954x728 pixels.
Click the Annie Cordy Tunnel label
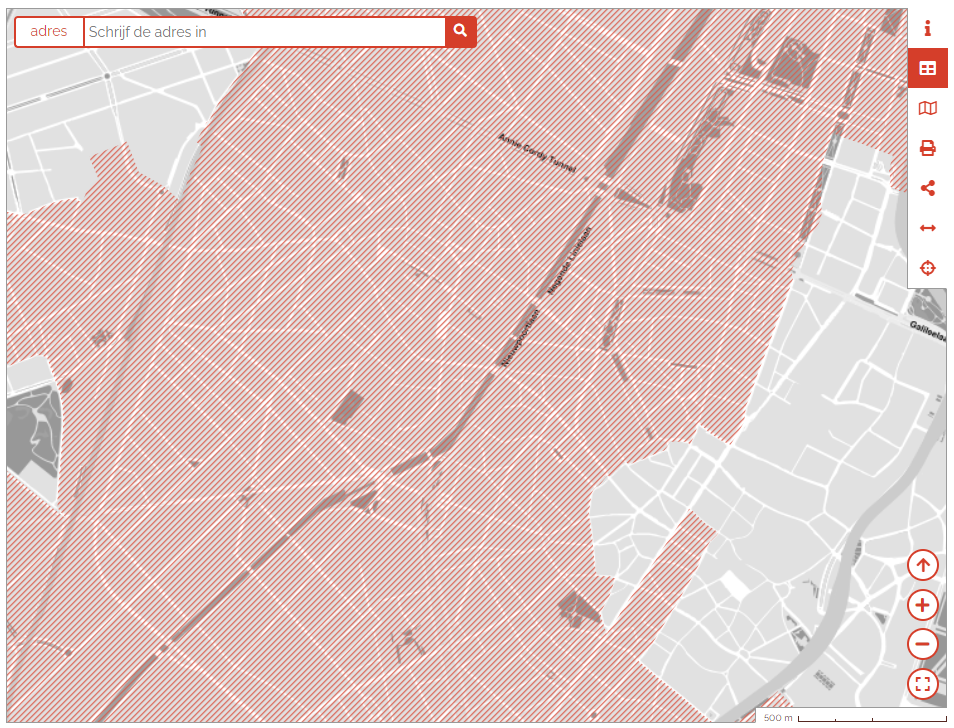coord(537,152)
